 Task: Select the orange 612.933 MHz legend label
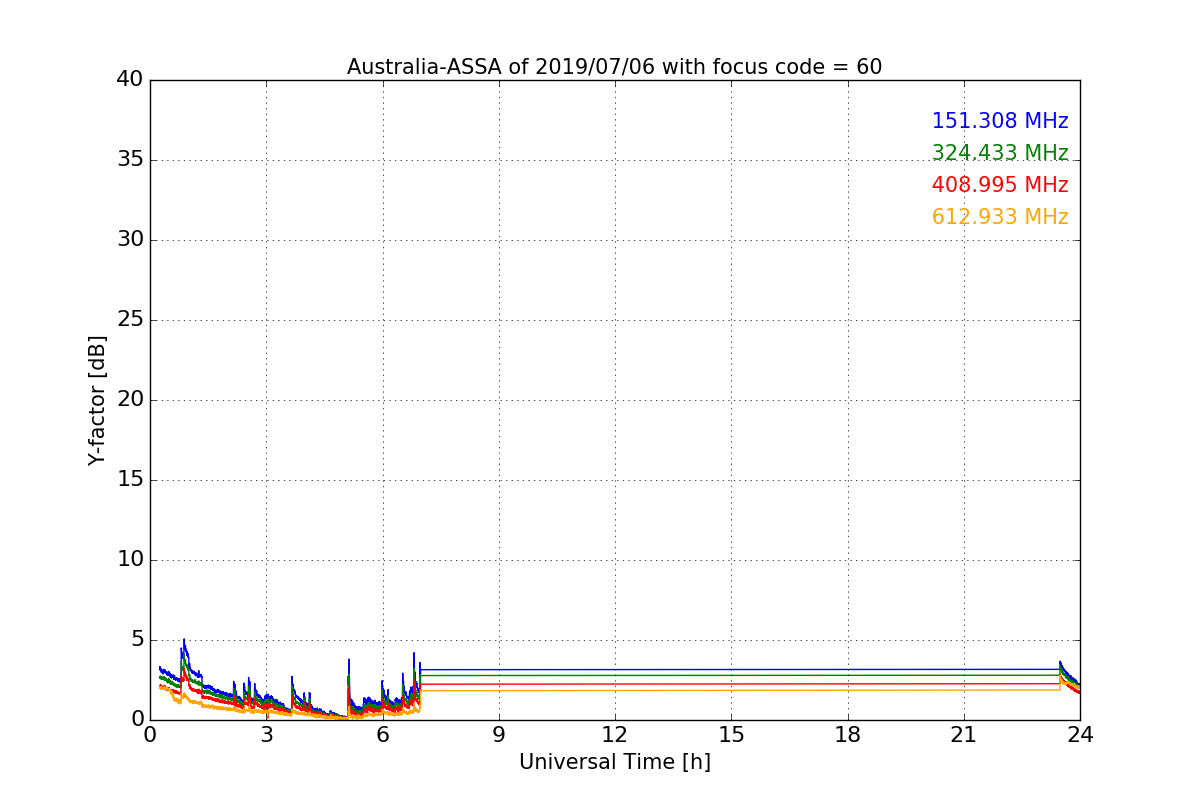(999, 217)
